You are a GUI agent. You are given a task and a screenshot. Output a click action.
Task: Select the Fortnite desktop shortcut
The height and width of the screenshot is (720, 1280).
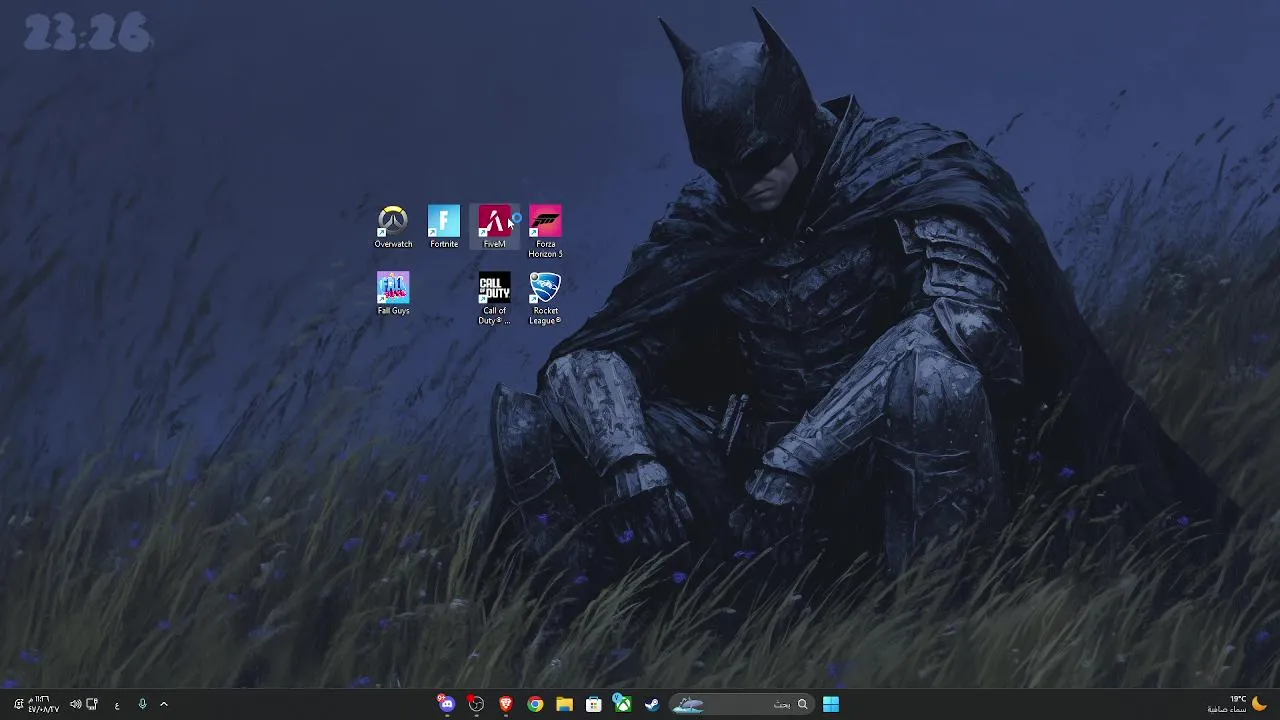(444, 227)
